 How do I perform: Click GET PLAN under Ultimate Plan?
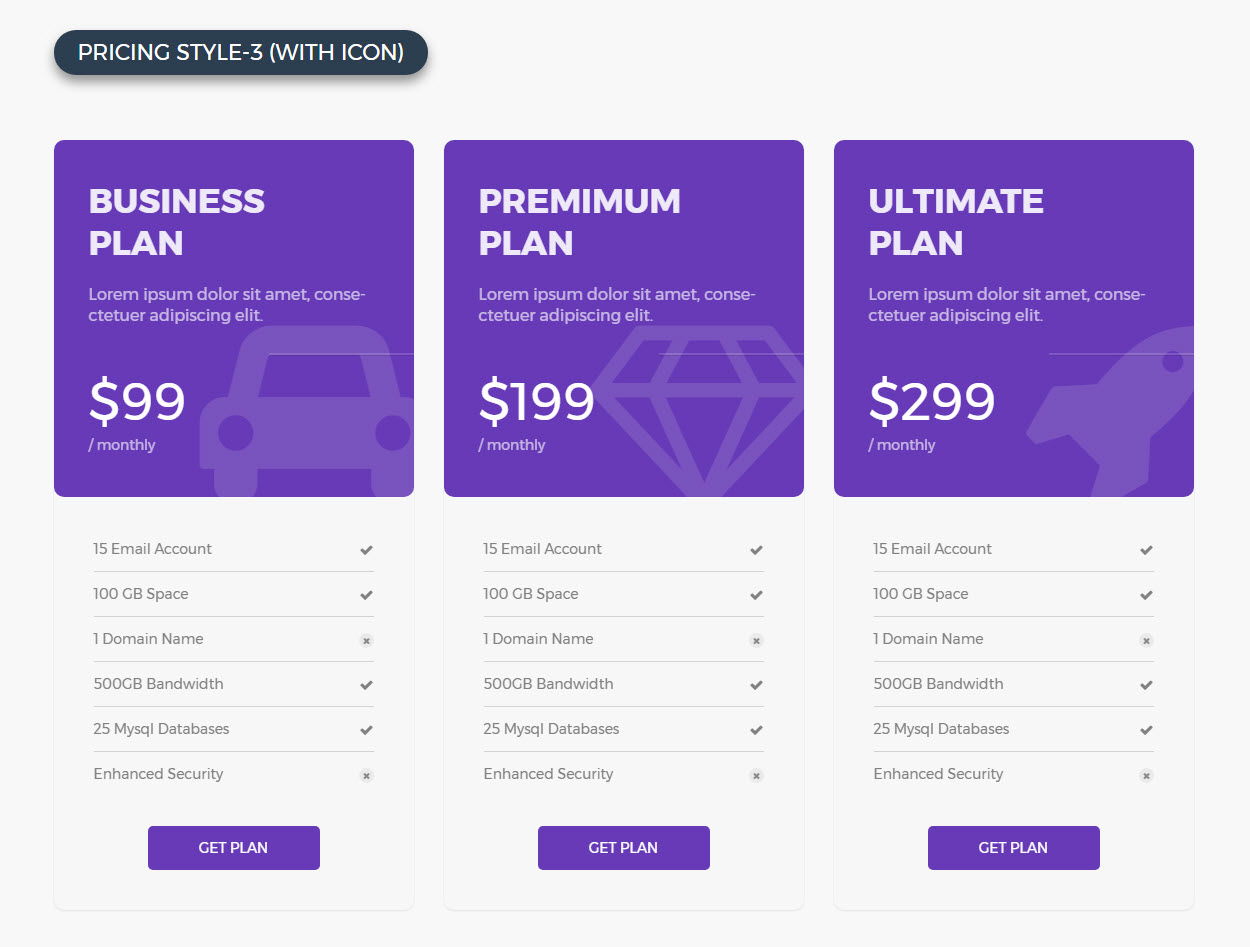(x=1013, y=847)
